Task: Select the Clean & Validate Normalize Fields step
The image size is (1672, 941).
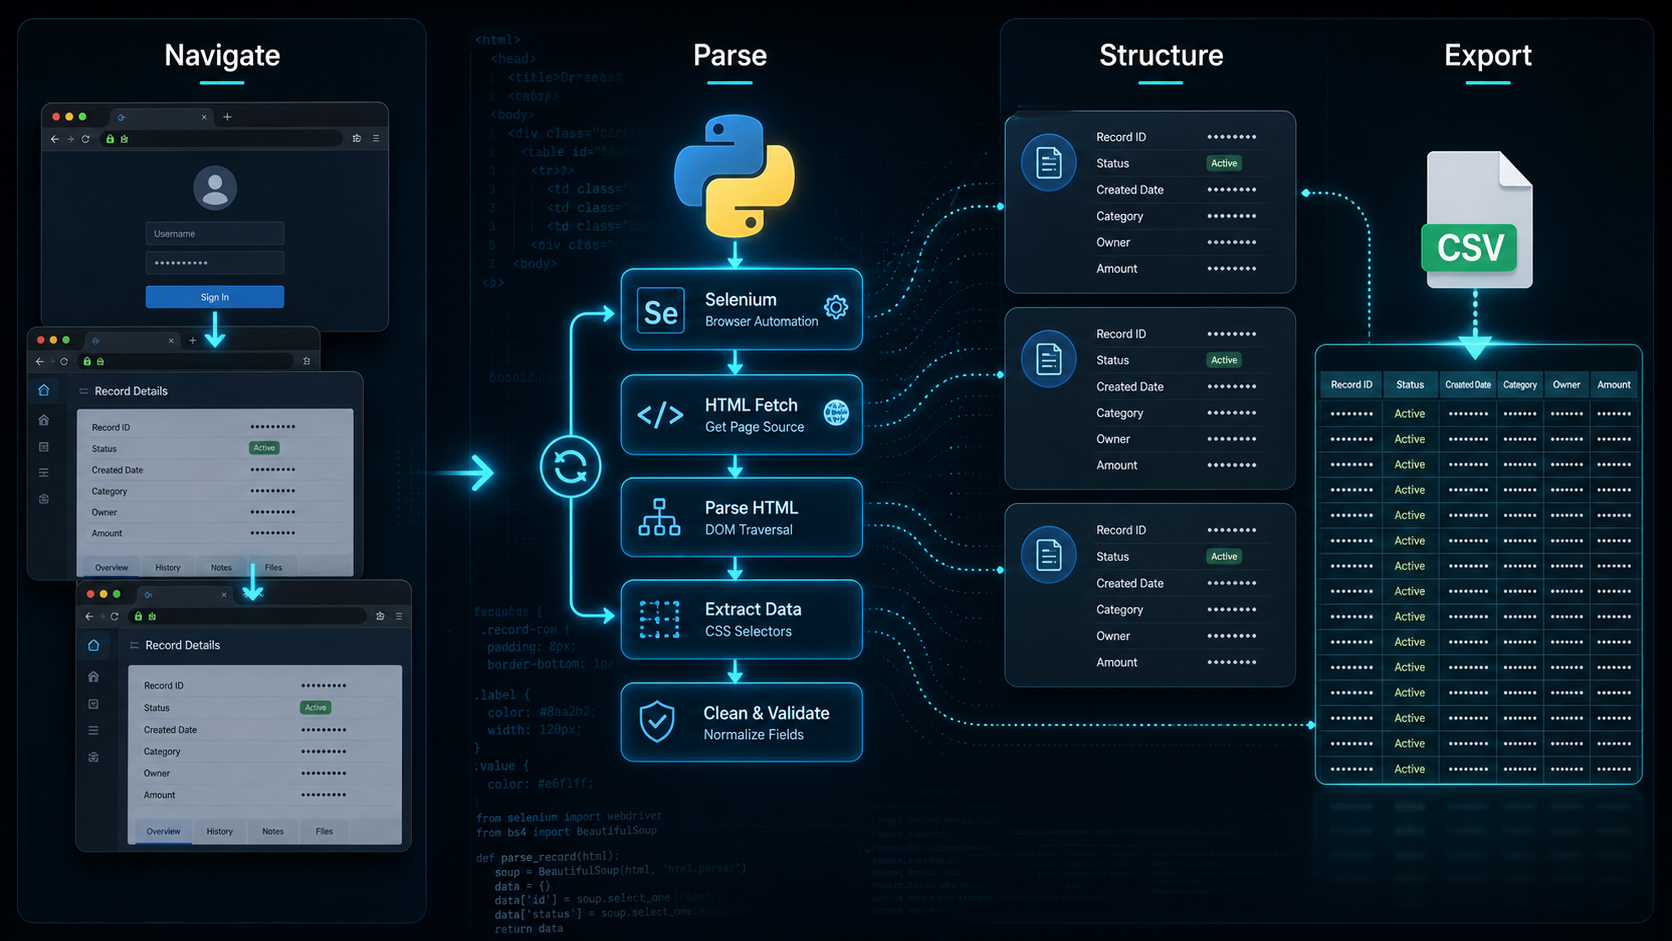Action: pyautogui.click(x=741, y=722)
